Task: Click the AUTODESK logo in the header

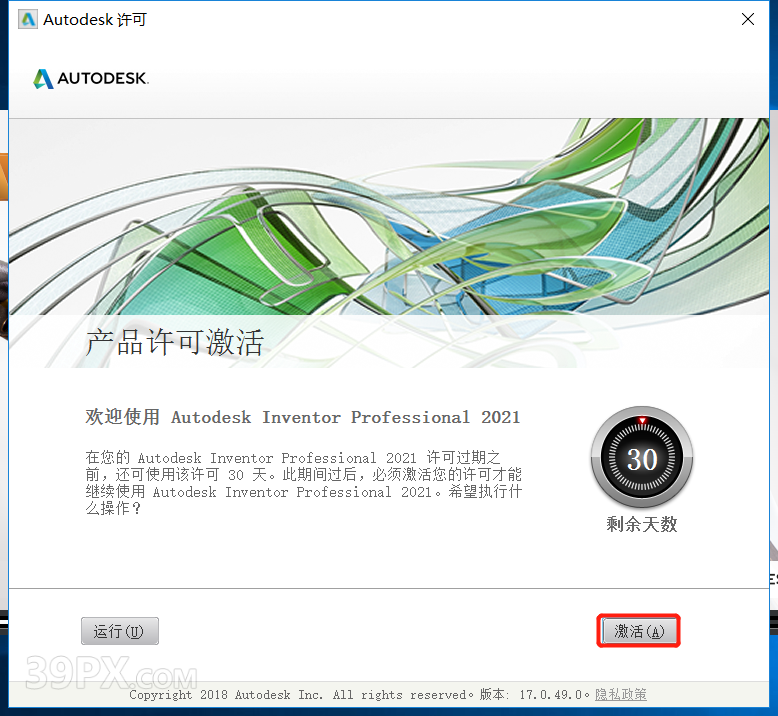Action: click(x=91, y=78)
